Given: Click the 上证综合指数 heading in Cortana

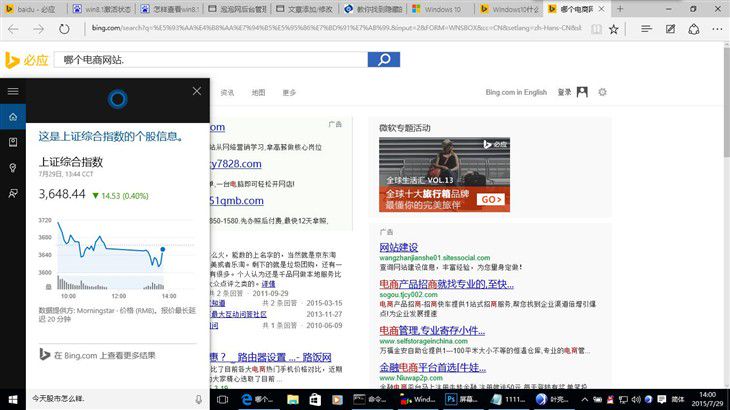Looking at the screenshot, I should (x=71, y=162).
